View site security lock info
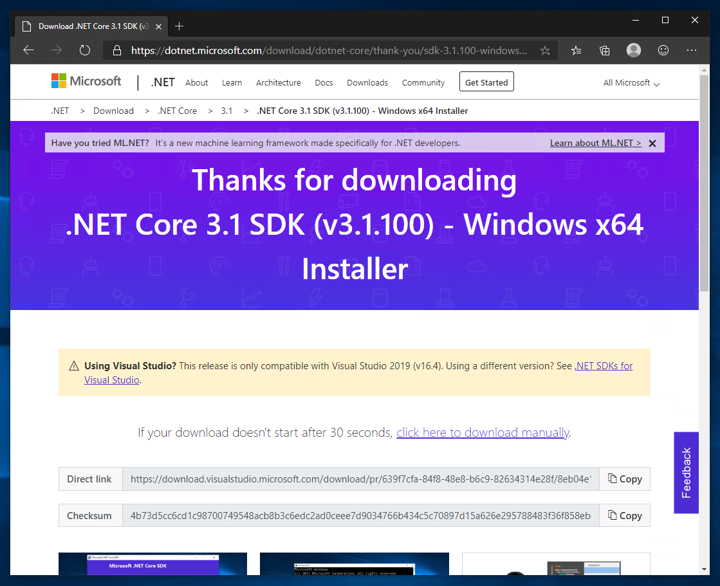This screenshot has height=586, width=720. pyautogui.click(x=117, y=51)
